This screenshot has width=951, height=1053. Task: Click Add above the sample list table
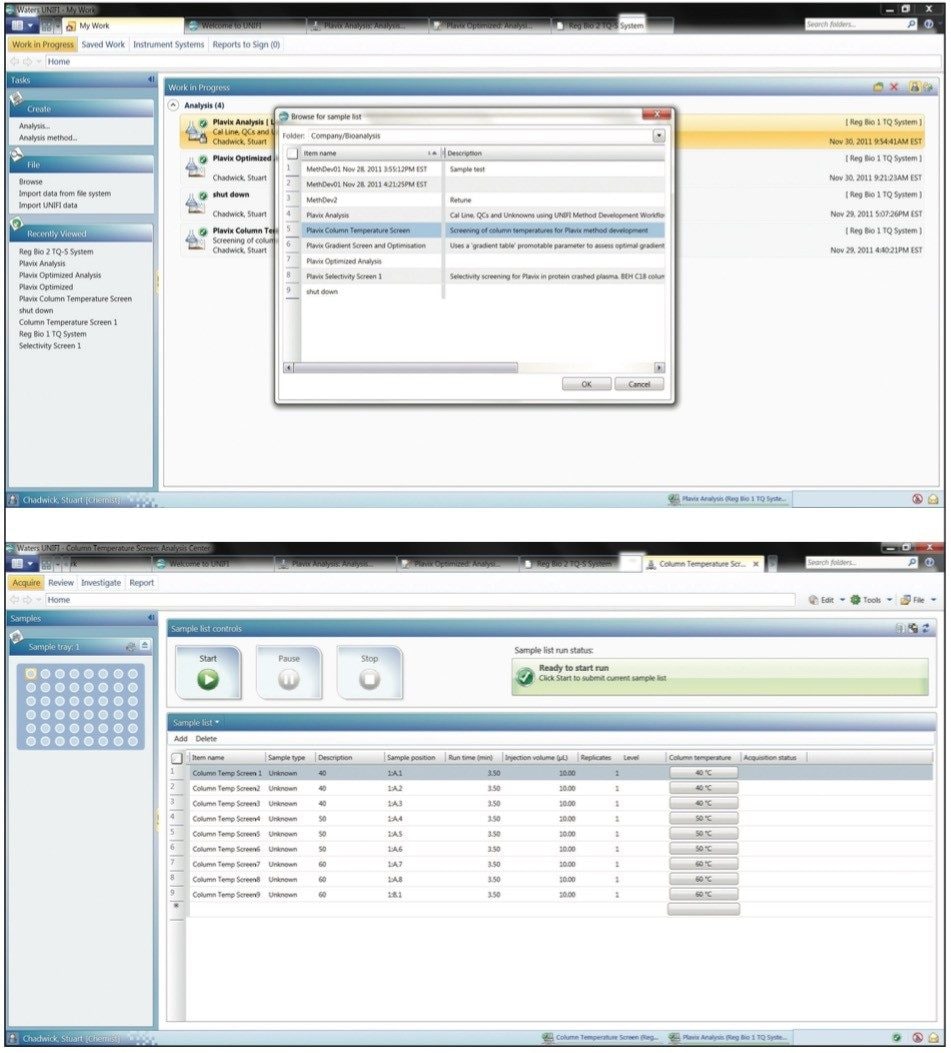pyautogui.click(x=181, y=739)
